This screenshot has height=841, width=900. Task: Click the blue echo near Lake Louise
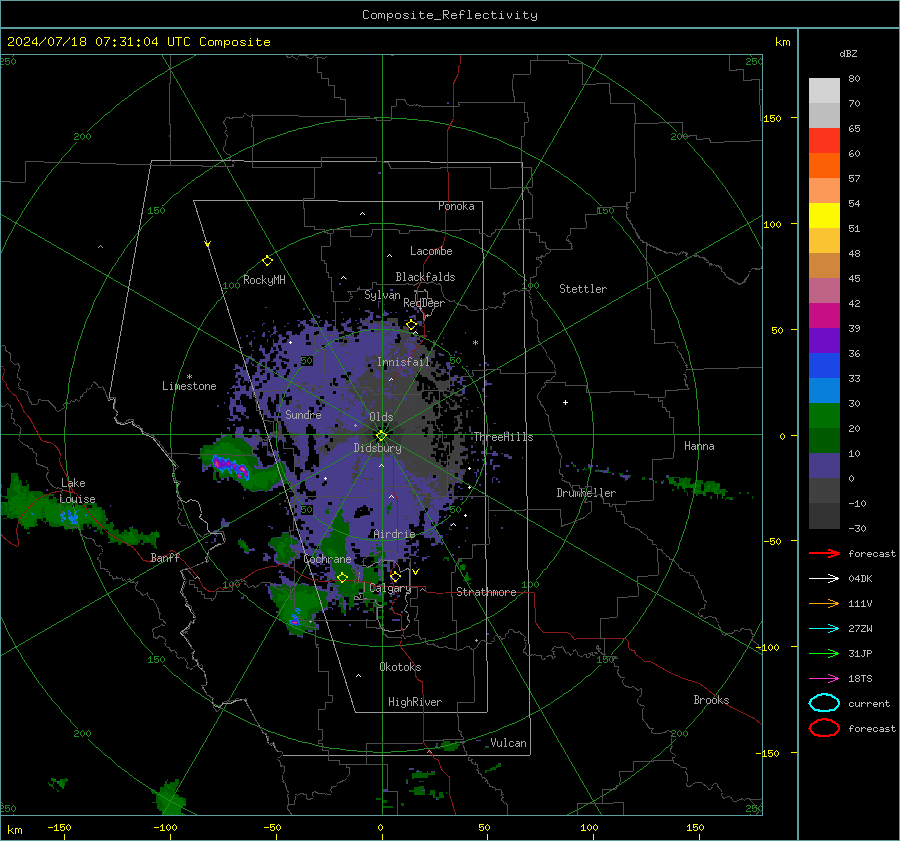[x=71, y=517]
